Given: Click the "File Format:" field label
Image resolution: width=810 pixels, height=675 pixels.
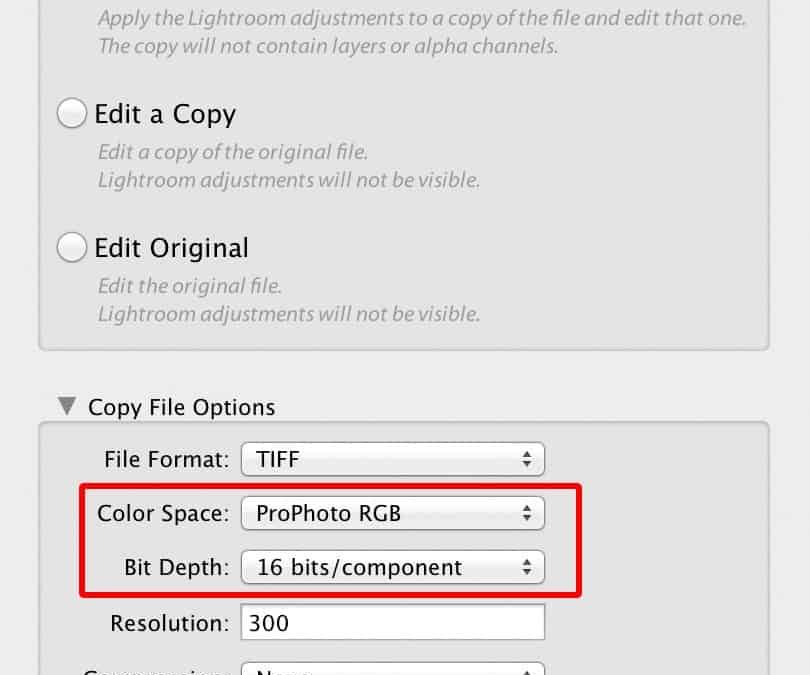Looking at the screenshot, I should pyautogui.click(x=167, y=460).
